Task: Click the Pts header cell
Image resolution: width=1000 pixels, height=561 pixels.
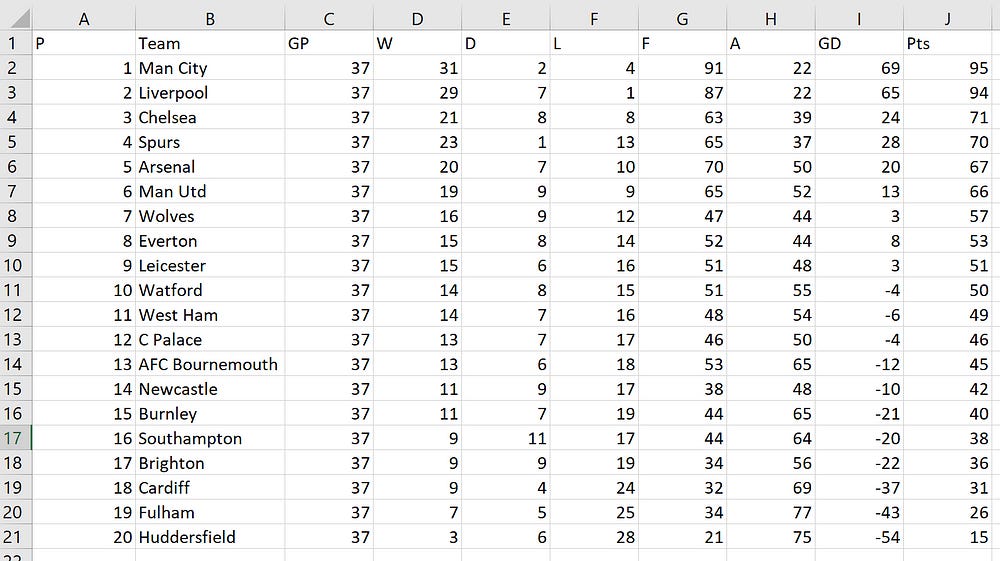Action: [x=947, y=43]
